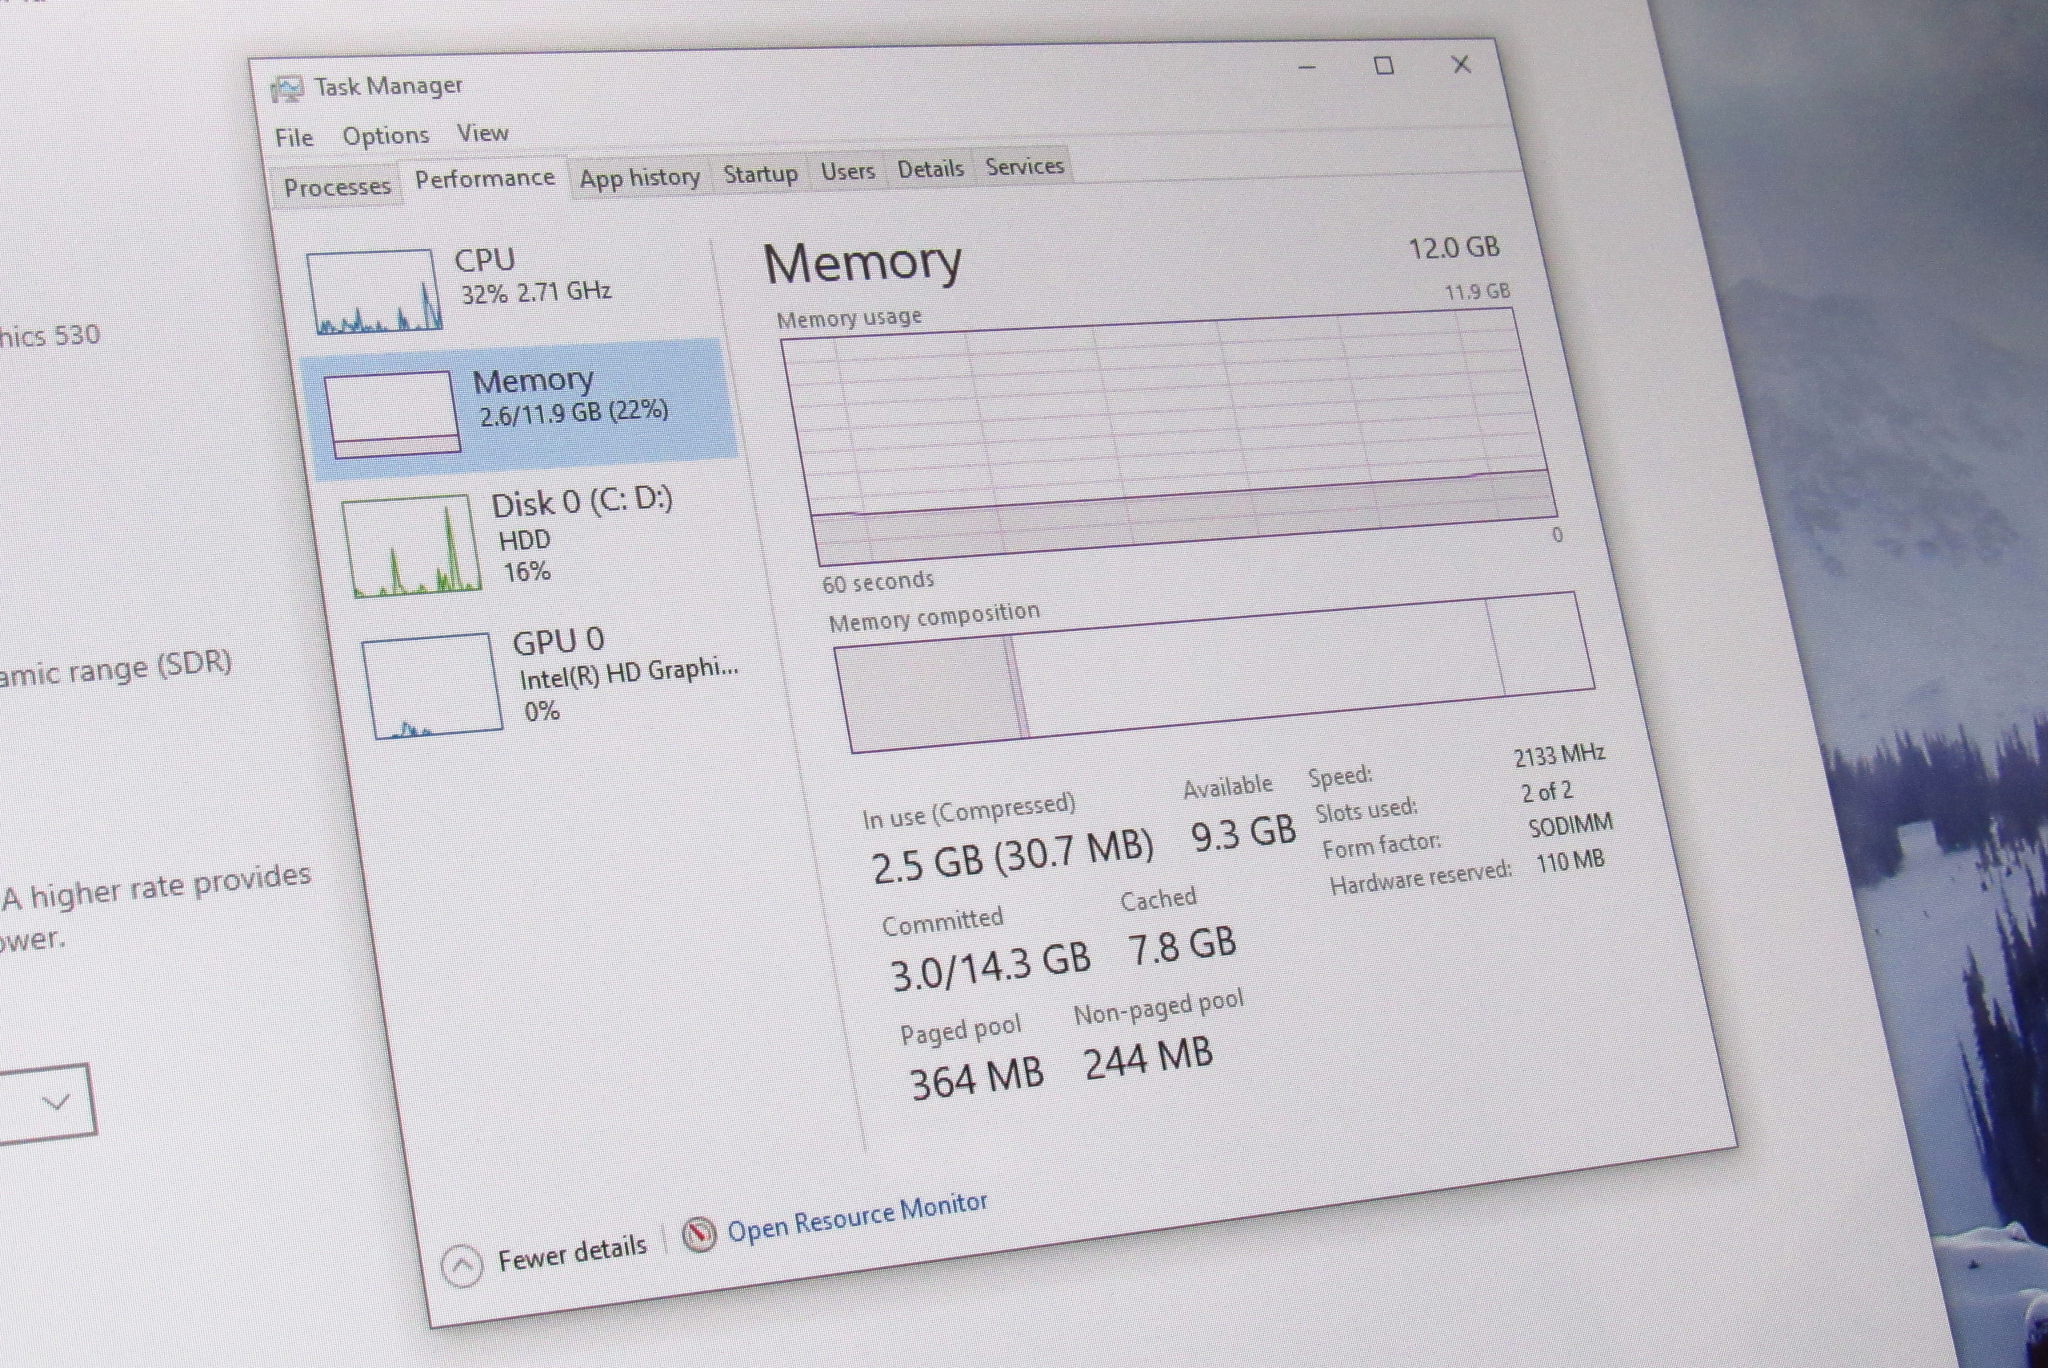Image resolution: width=2048 pixels, height=1368 pixels.
Task: Click the GPU 0 activity thumbnail
Action: tap(430, 685)
